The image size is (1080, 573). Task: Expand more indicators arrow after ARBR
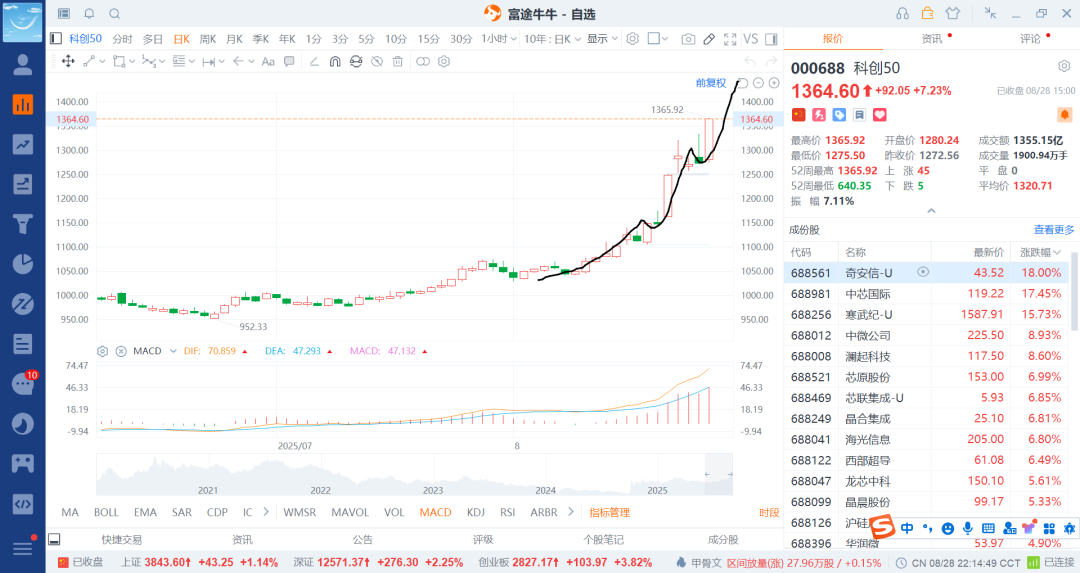tap(571, 512)
